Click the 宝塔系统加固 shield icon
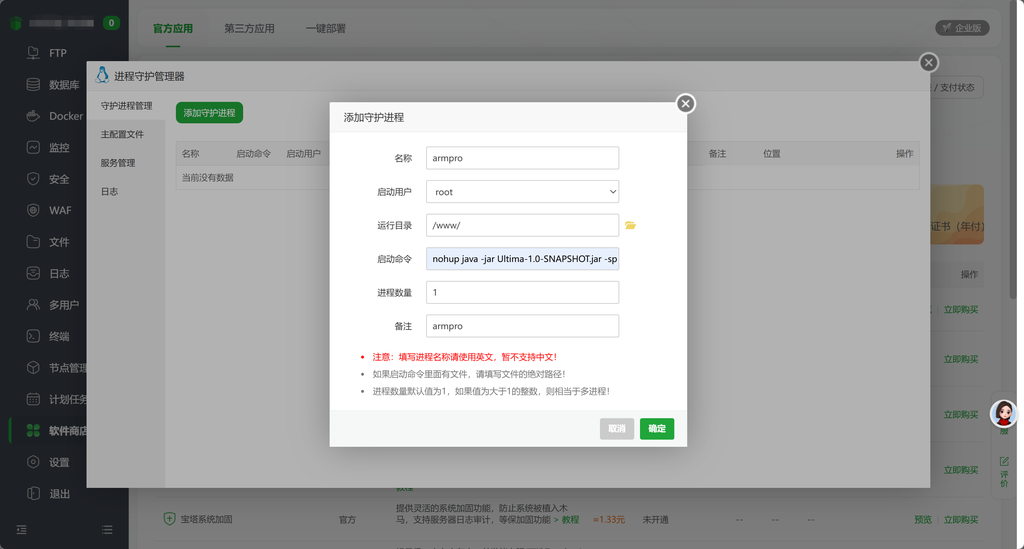The image size is (1024, 549). pos(169,519)
